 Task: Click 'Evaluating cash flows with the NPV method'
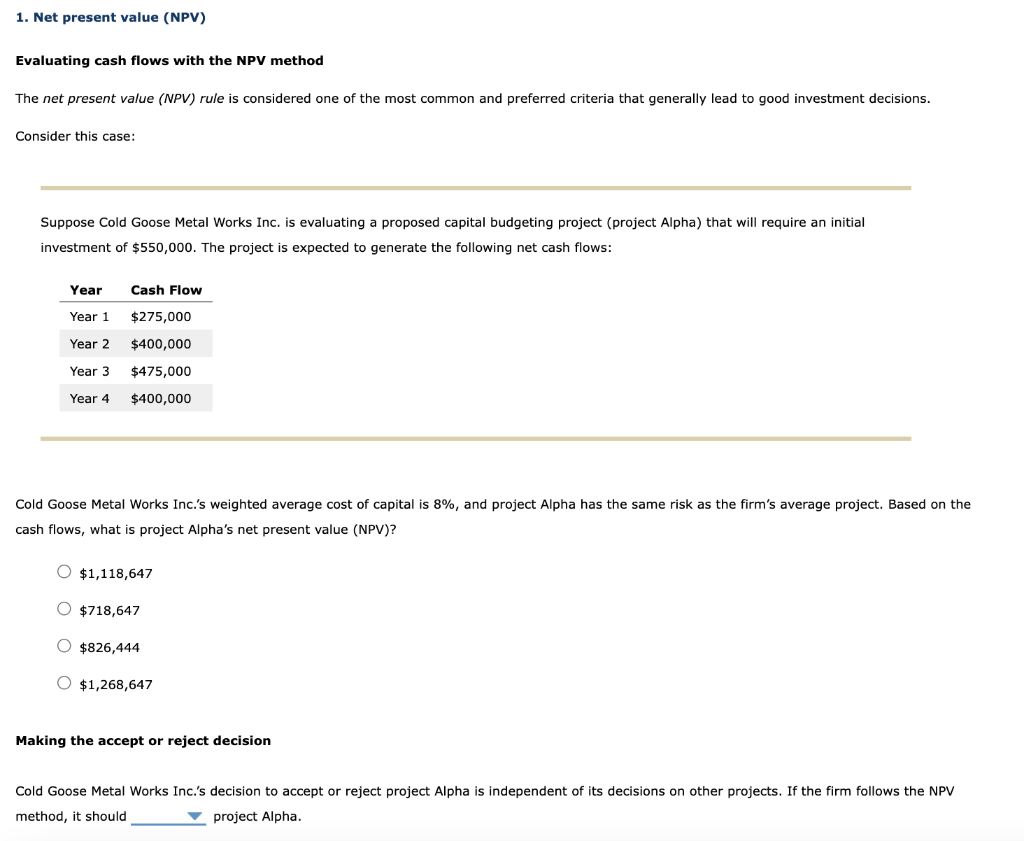tap(169, 60)
